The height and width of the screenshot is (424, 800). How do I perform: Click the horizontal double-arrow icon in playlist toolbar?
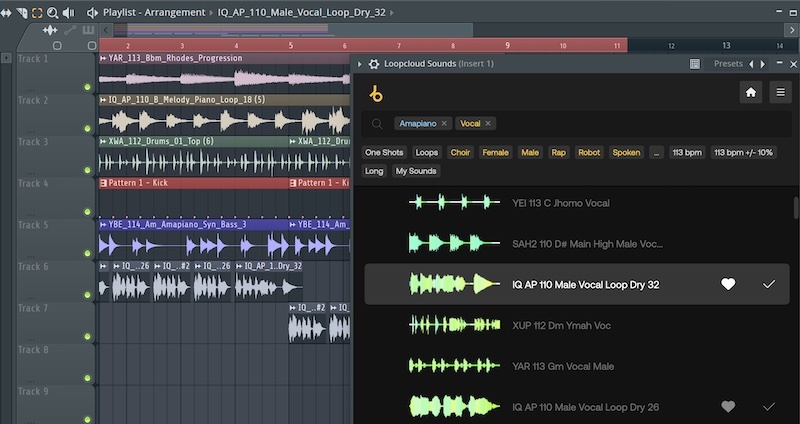click(6, 13)
